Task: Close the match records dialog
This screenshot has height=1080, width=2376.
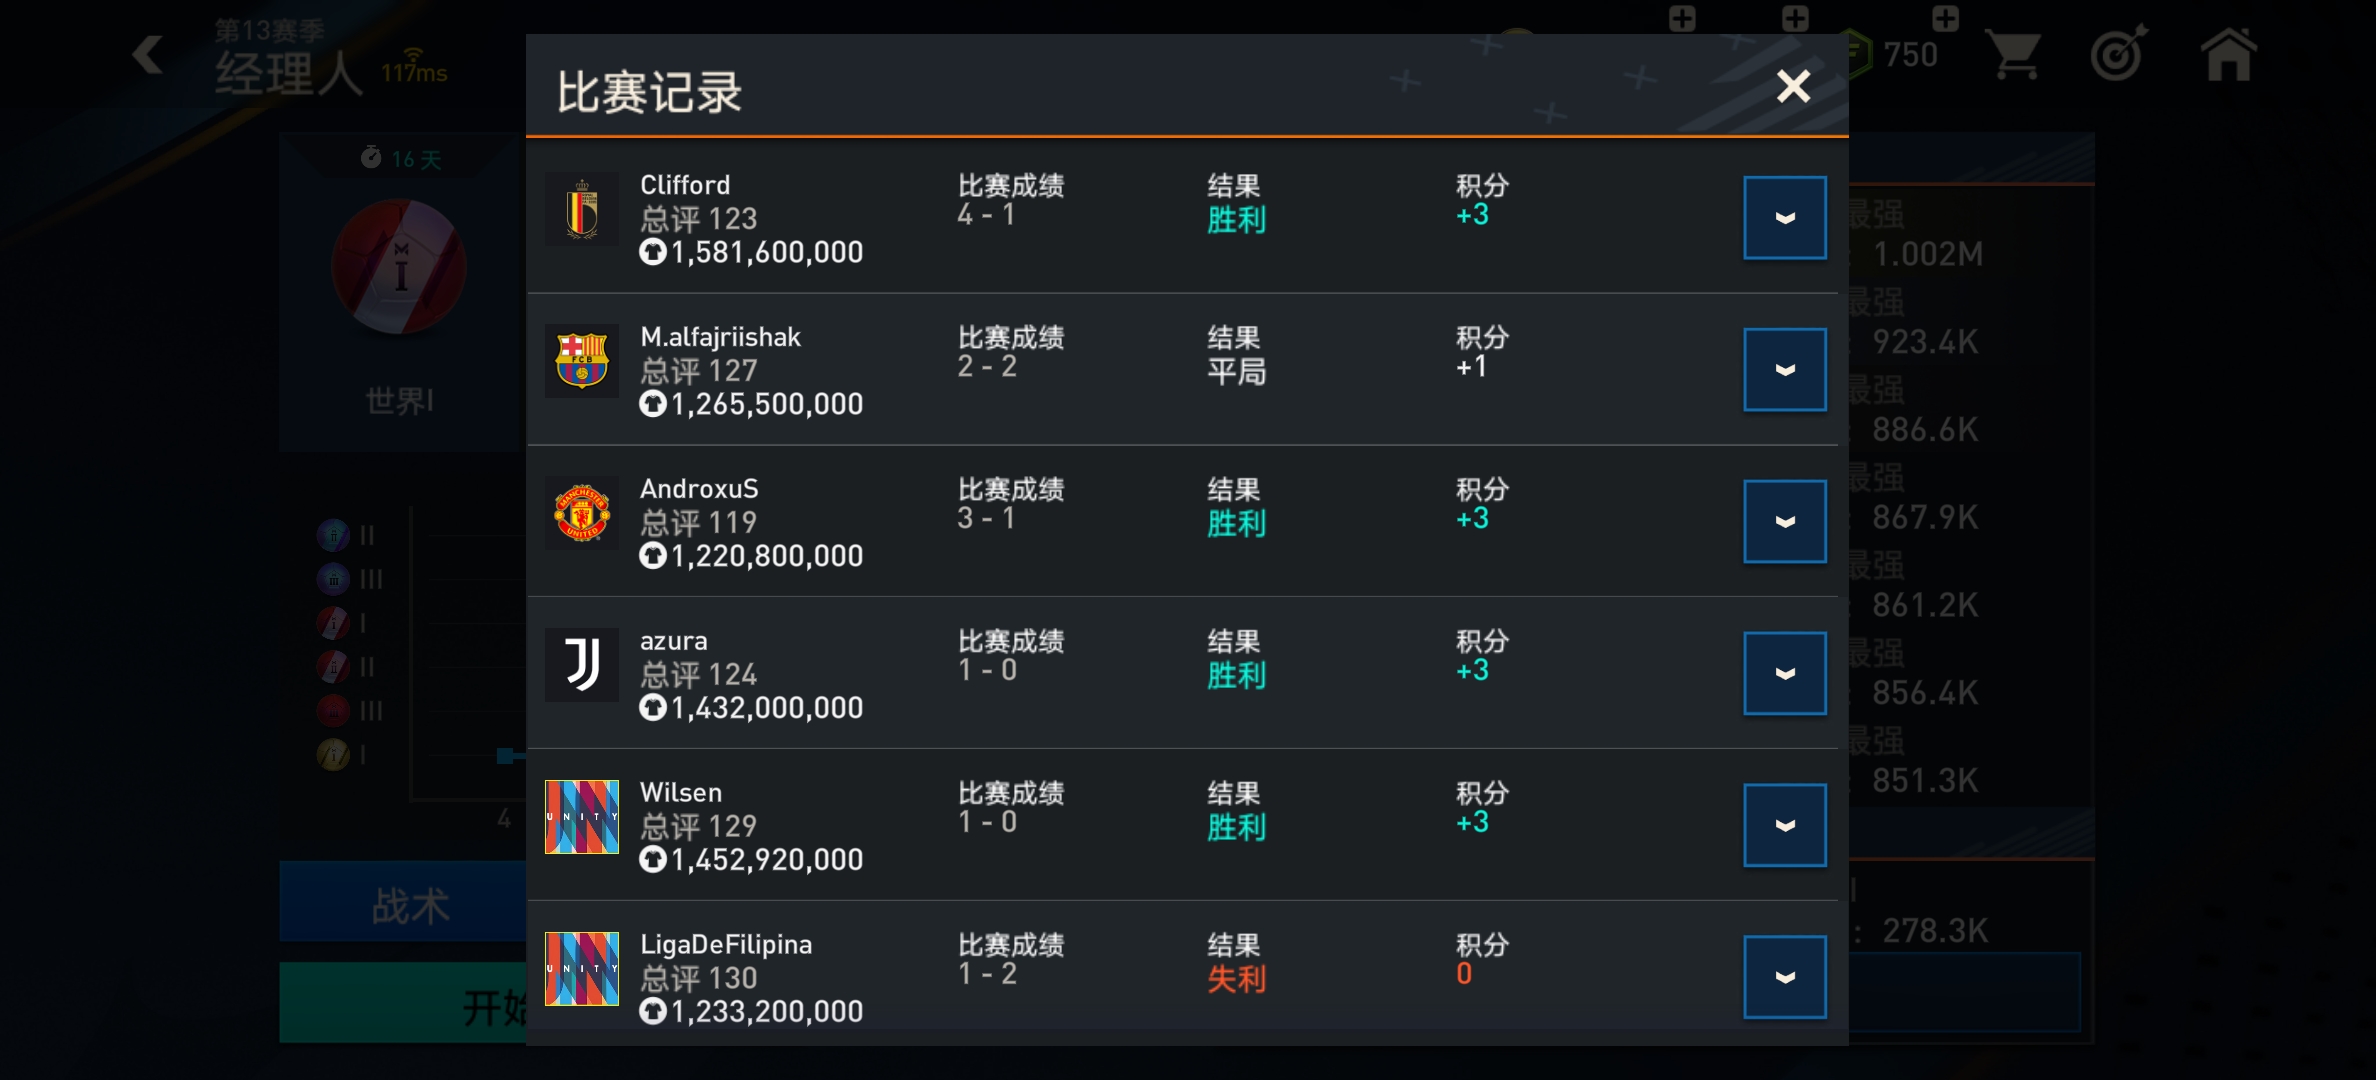Action: coord(1793,87)
